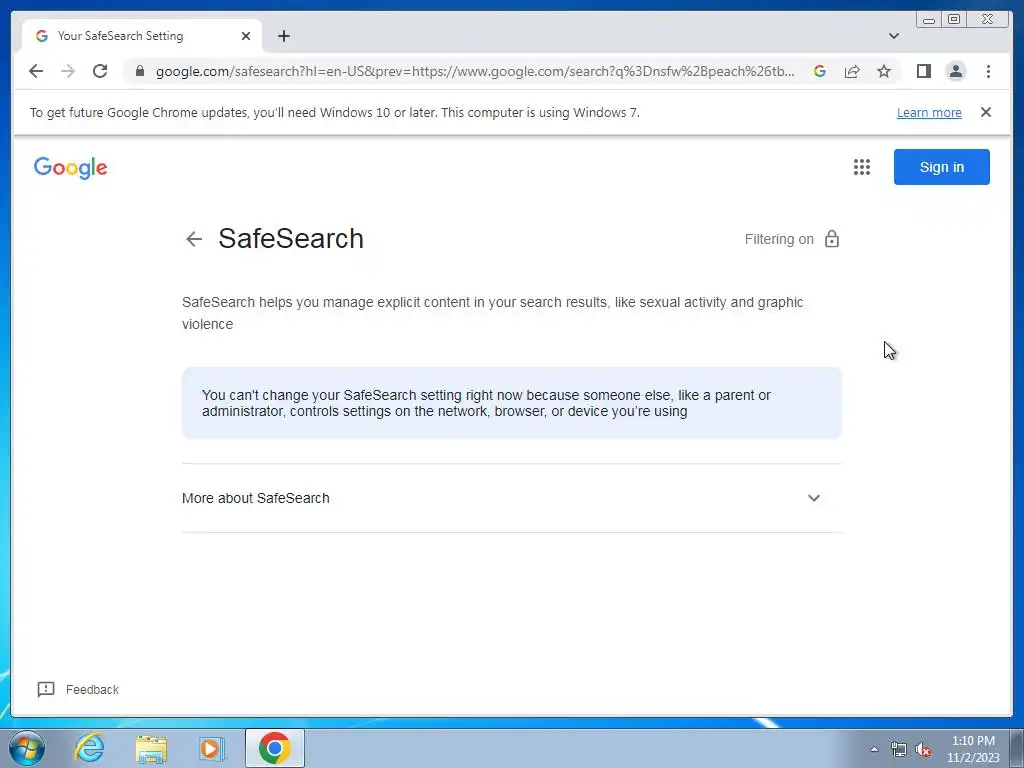The height and width of the screenshot is (768, 1024).
Task: Click the address bar URL field
Action: click(x=475, y=71)
